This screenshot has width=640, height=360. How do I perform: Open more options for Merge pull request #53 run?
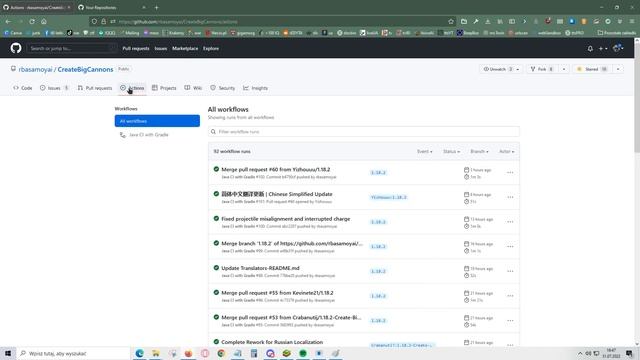pyautogui.click(x=510, y=321)
